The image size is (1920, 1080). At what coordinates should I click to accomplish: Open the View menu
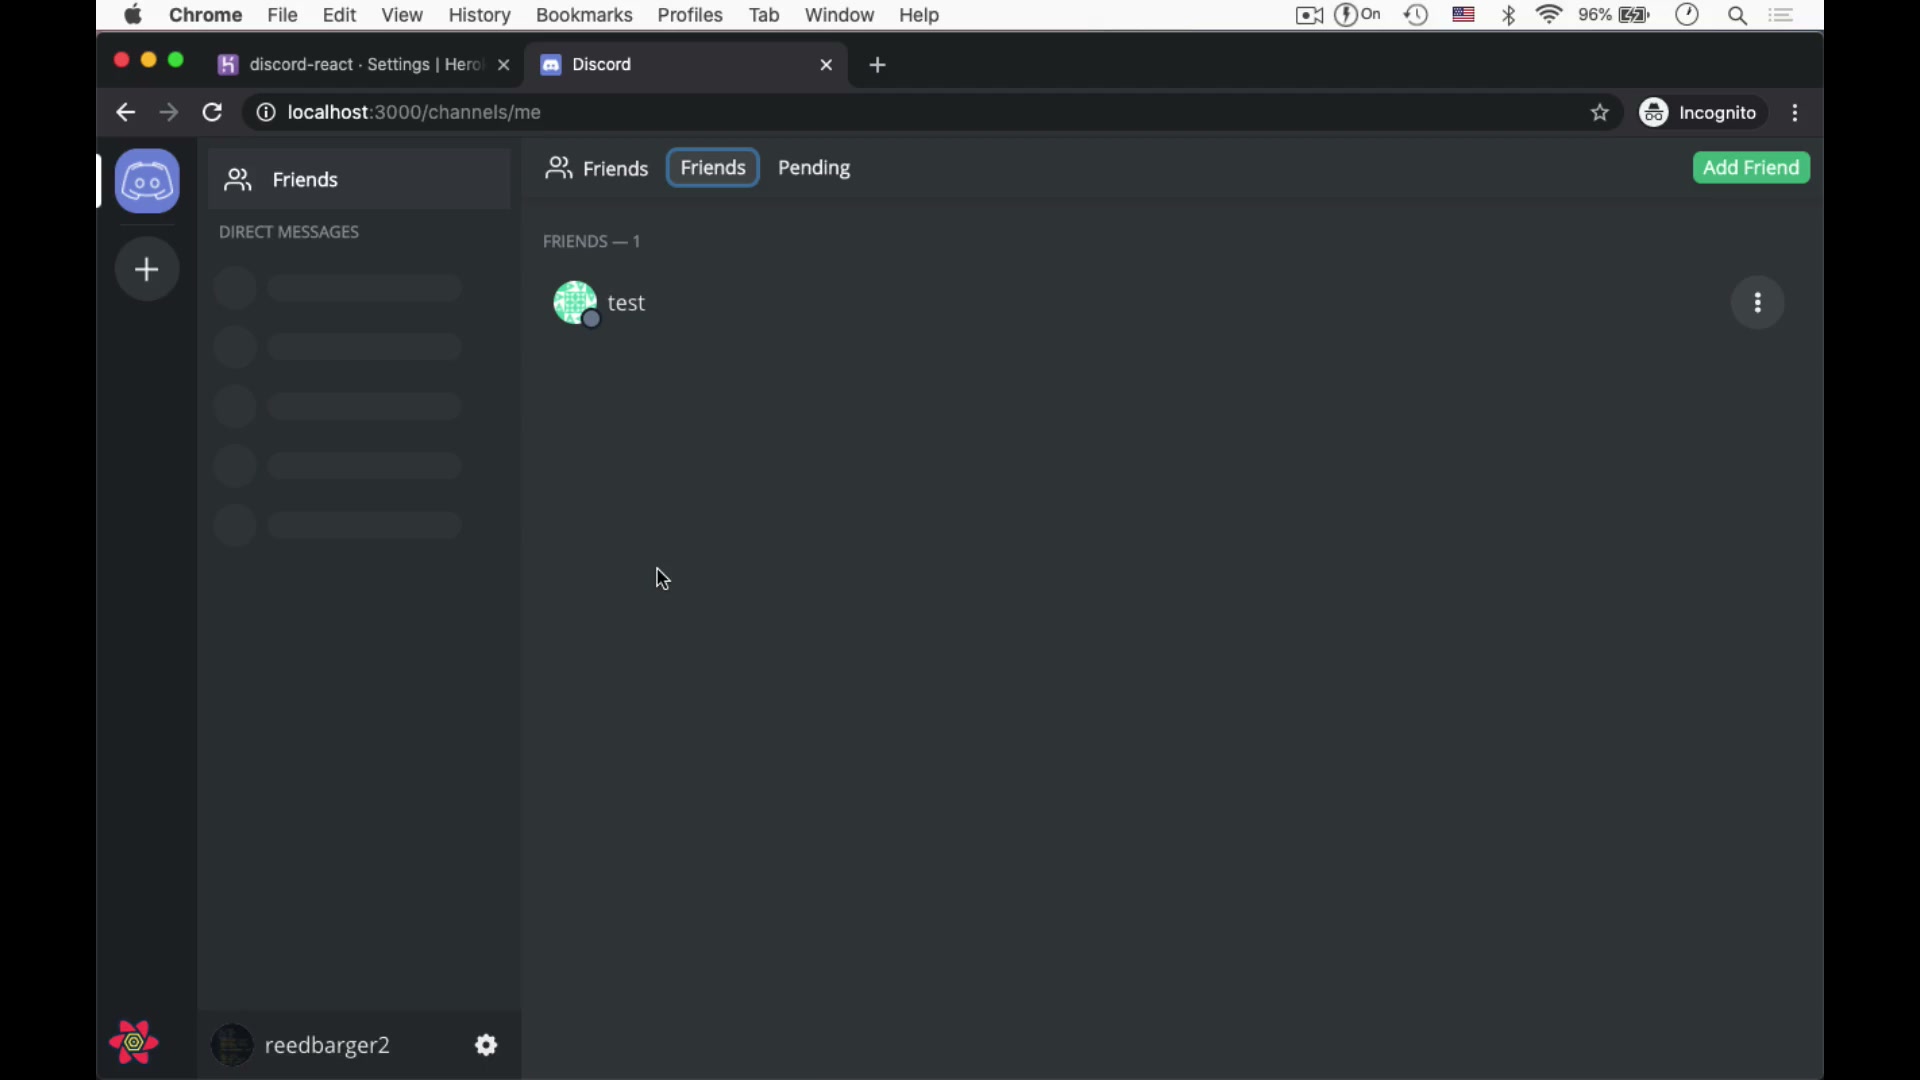pos(401,15)
